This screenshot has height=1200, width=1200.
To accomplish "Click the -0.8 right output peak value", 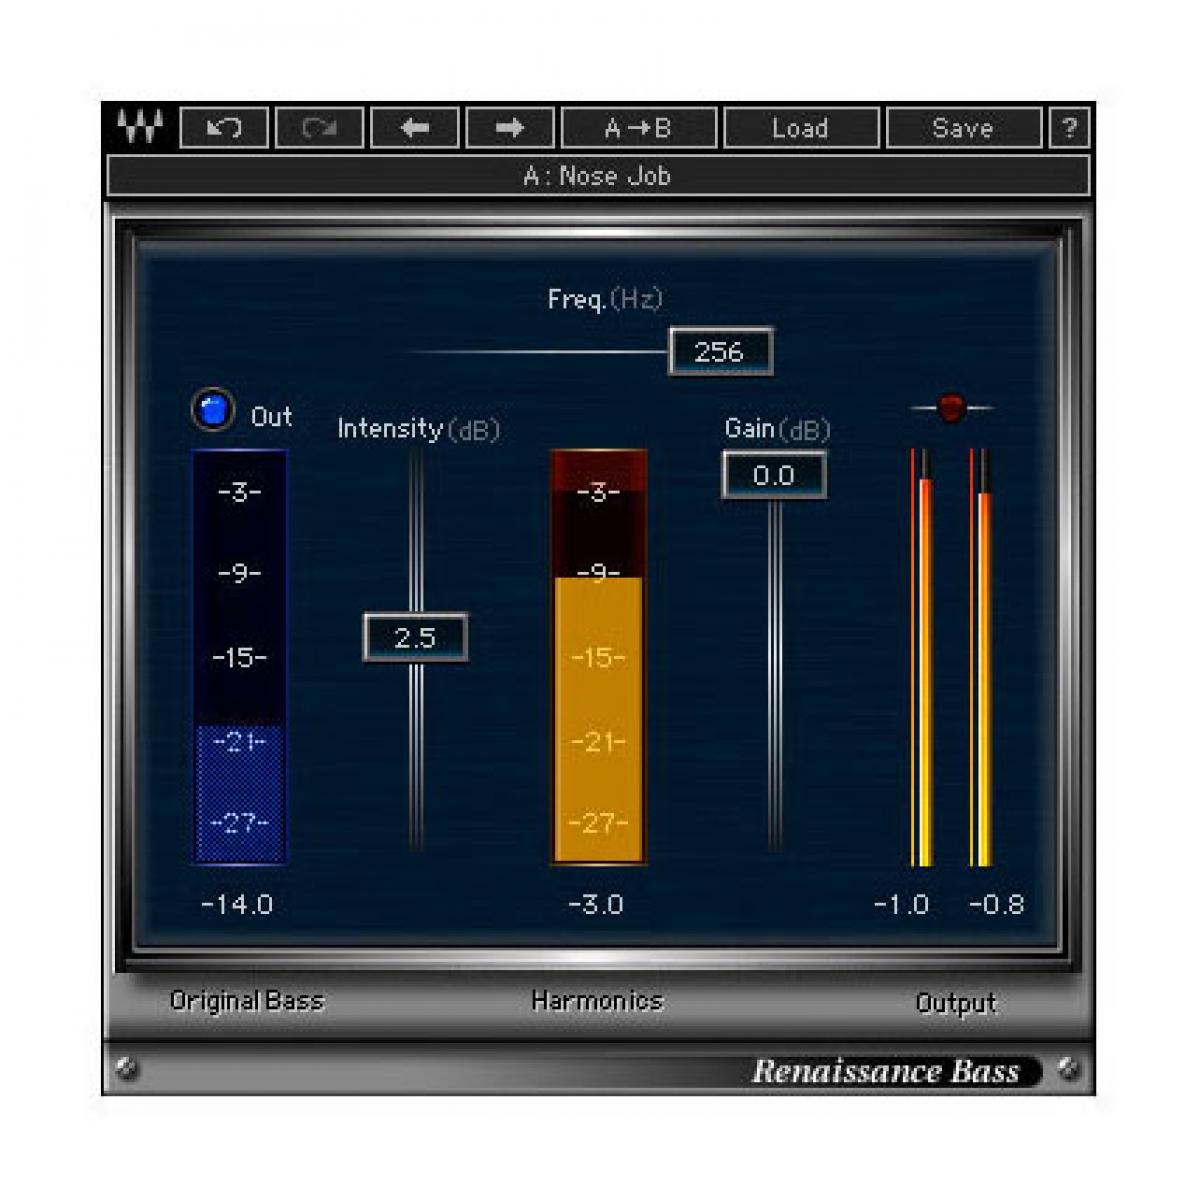I will (x=997, y=905).
